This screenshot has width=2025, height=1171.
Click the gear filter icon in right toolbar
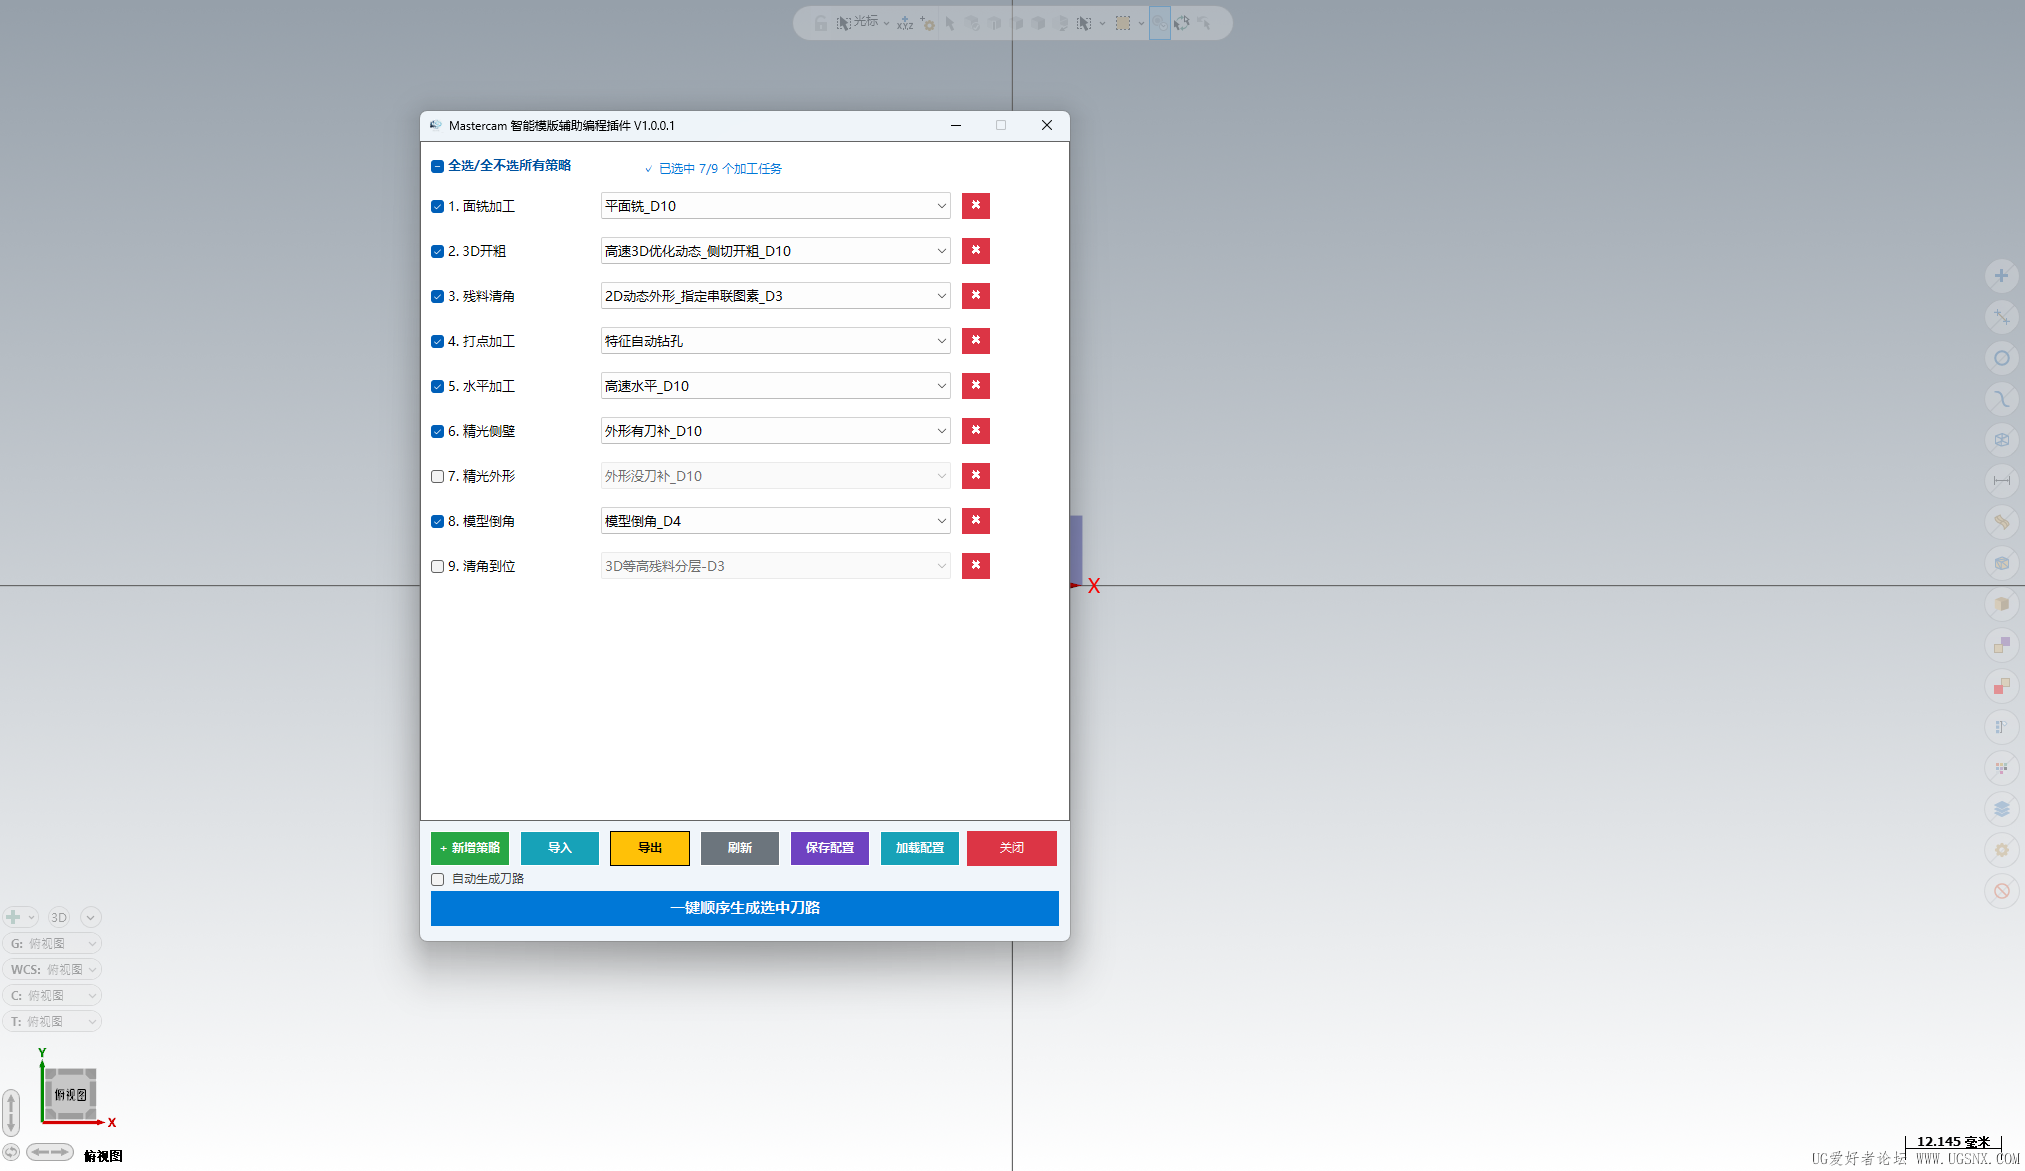2001,850
